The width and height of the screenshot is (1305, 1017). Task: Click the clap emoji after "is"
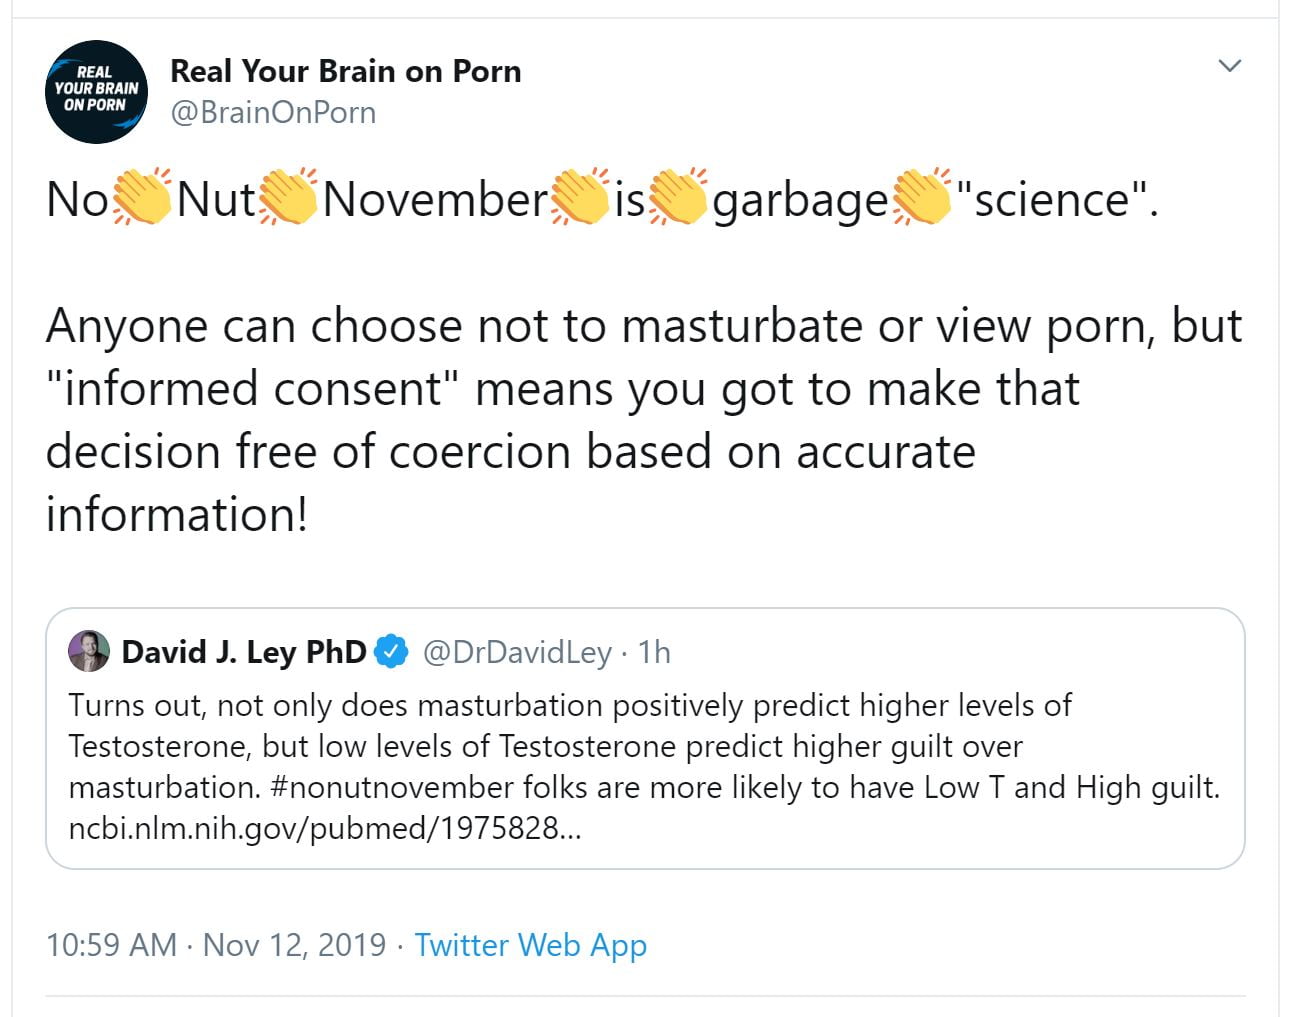(x=679, y=197)
